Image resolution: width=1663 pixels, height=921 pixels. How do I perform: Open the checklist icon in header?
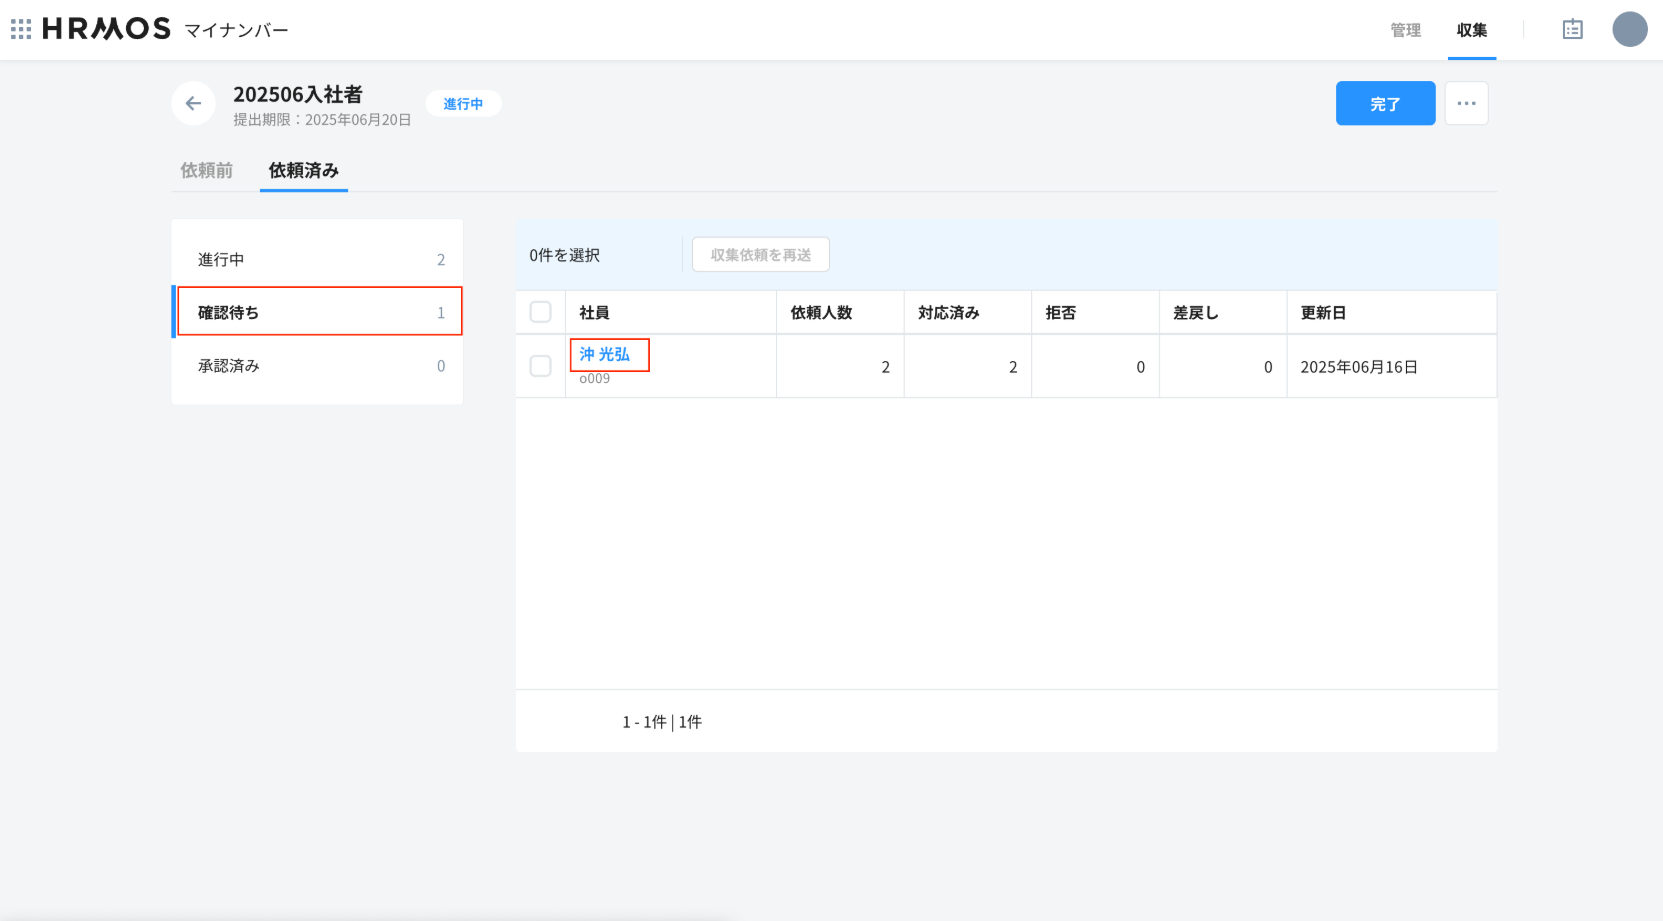(x=1572, y=29)
